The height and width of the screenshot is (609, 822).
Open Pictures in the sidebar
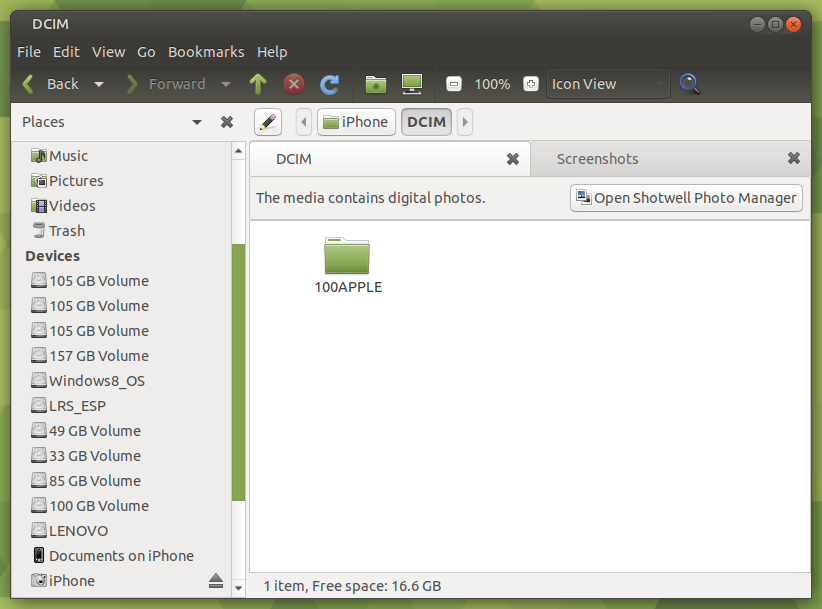coord(67,181)
